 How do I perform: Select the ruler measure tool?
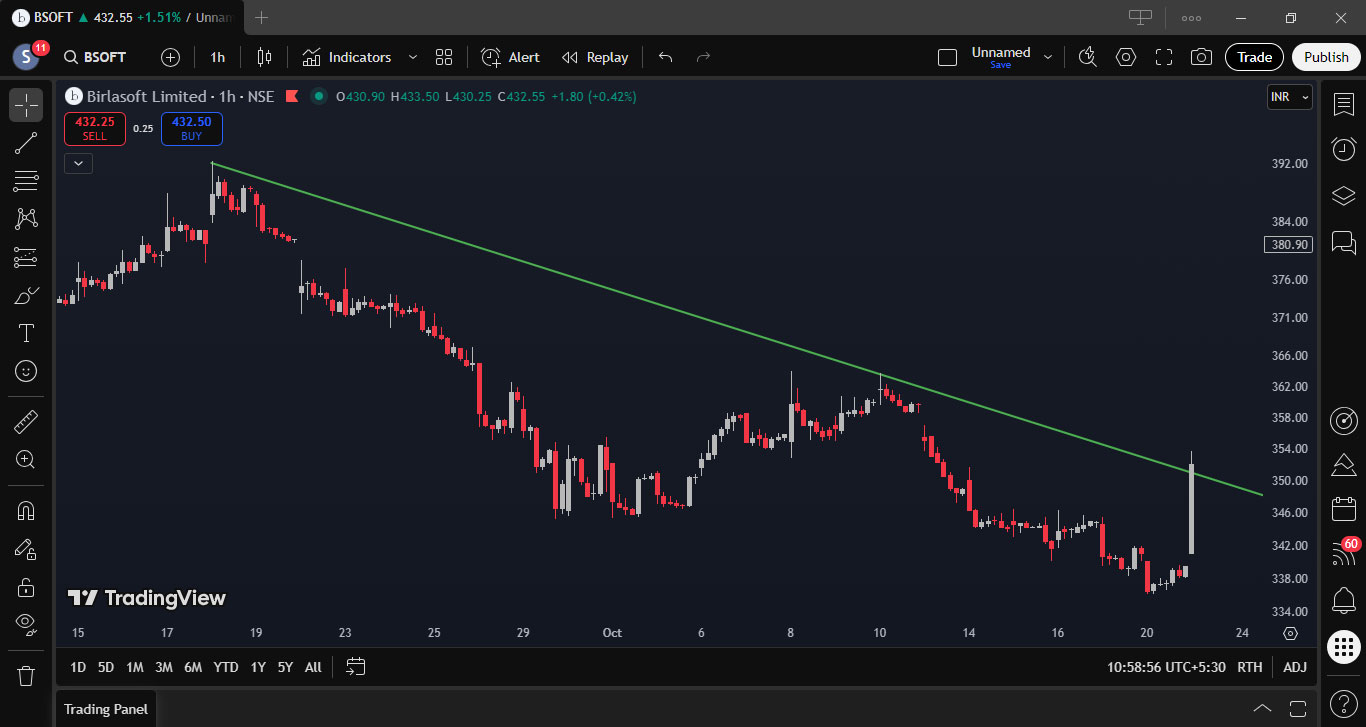coord(26,422)
